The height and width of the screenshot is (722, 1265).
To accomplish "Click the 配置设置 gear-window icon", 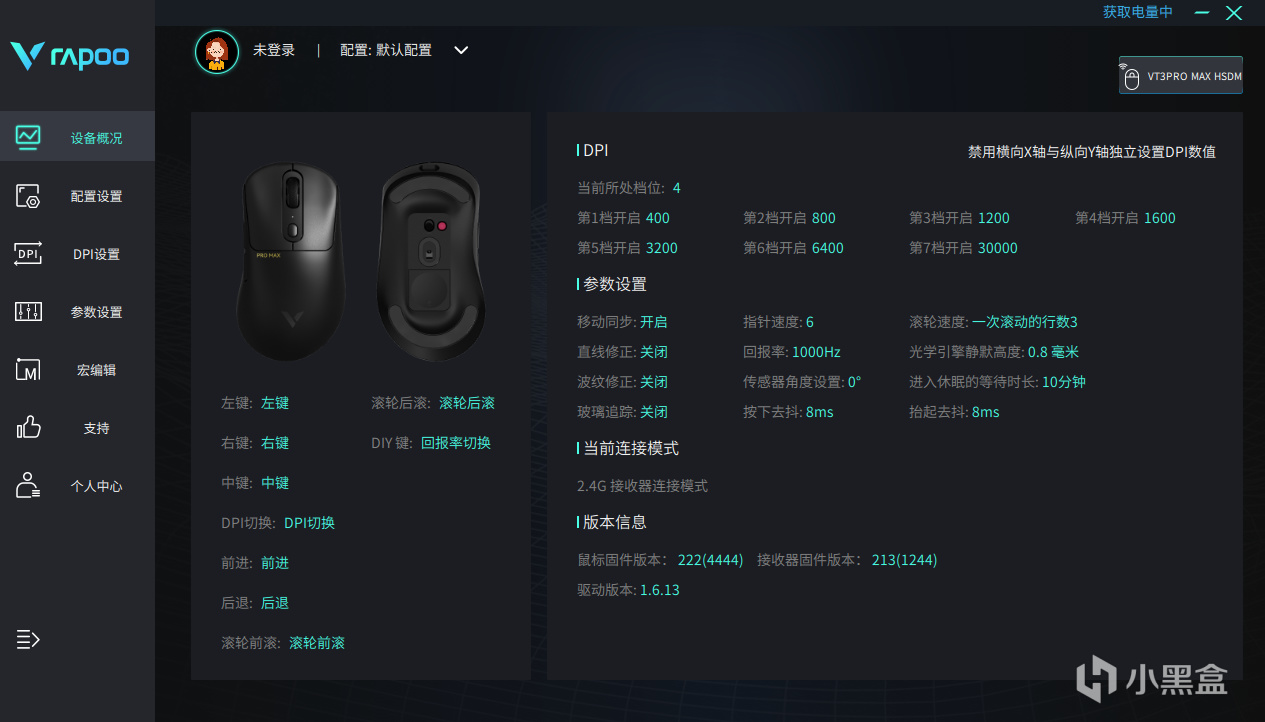I will 28,196.
